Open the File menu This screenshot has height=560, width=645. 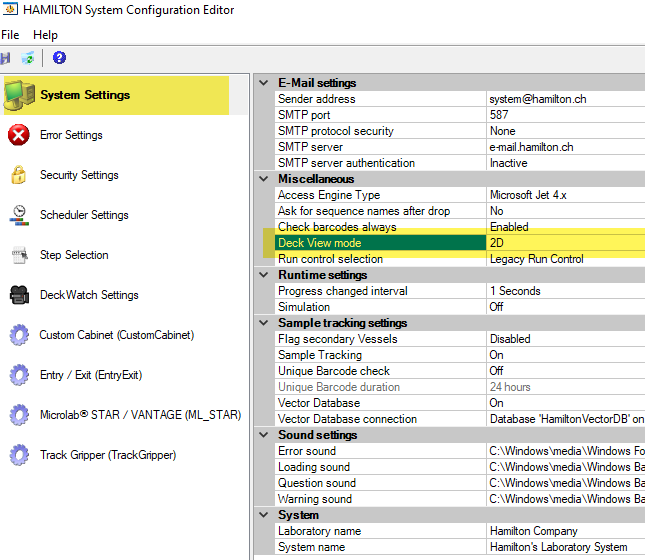point(10,35)
